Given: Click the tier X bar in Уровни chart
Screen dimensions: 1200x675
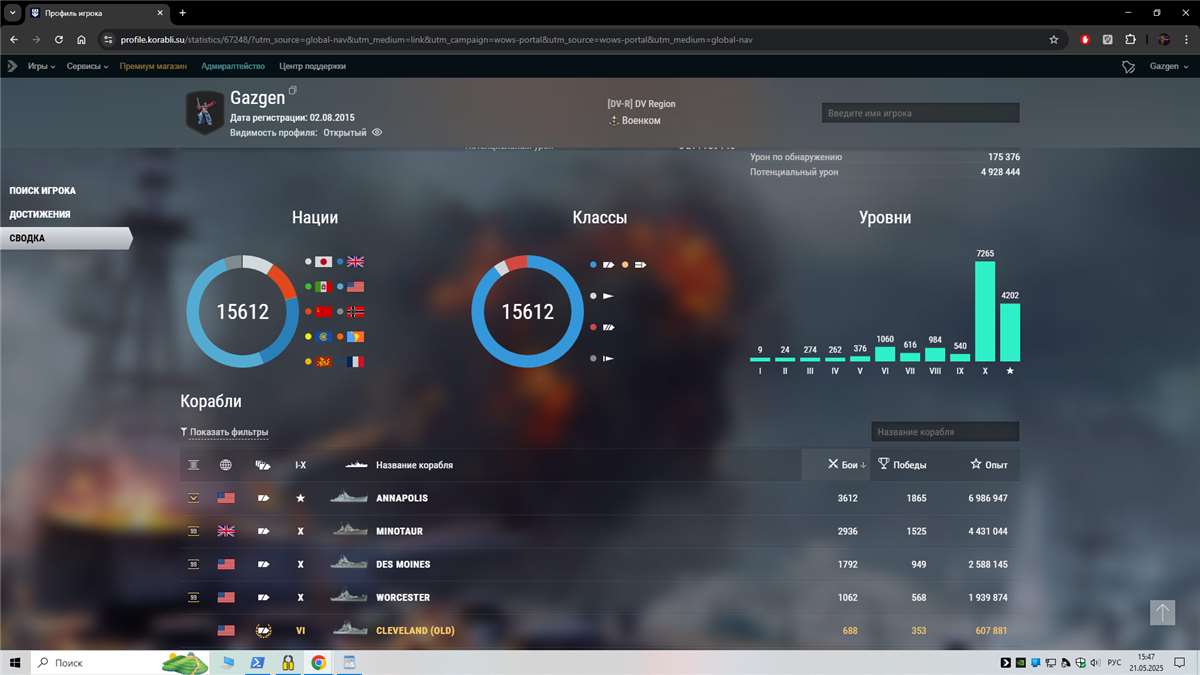Looking at the screenshot, I should pyautogui.click(x=984, y=310).
